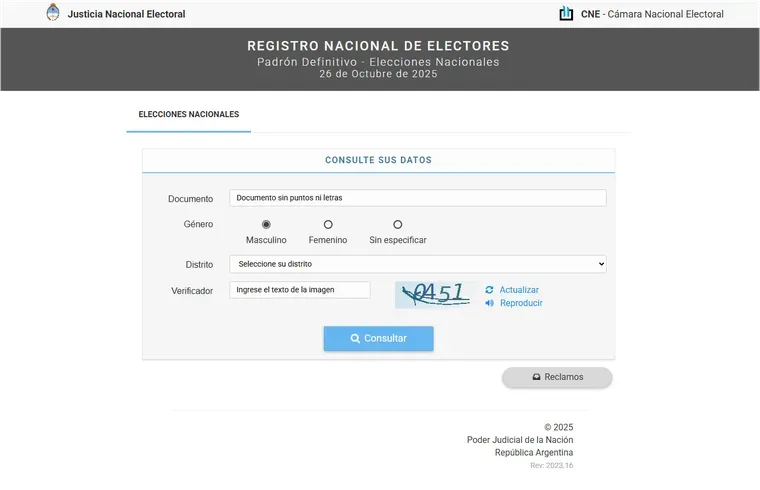Focus the Documento number input field
This screenshot has width=760, height=490.
417,198
